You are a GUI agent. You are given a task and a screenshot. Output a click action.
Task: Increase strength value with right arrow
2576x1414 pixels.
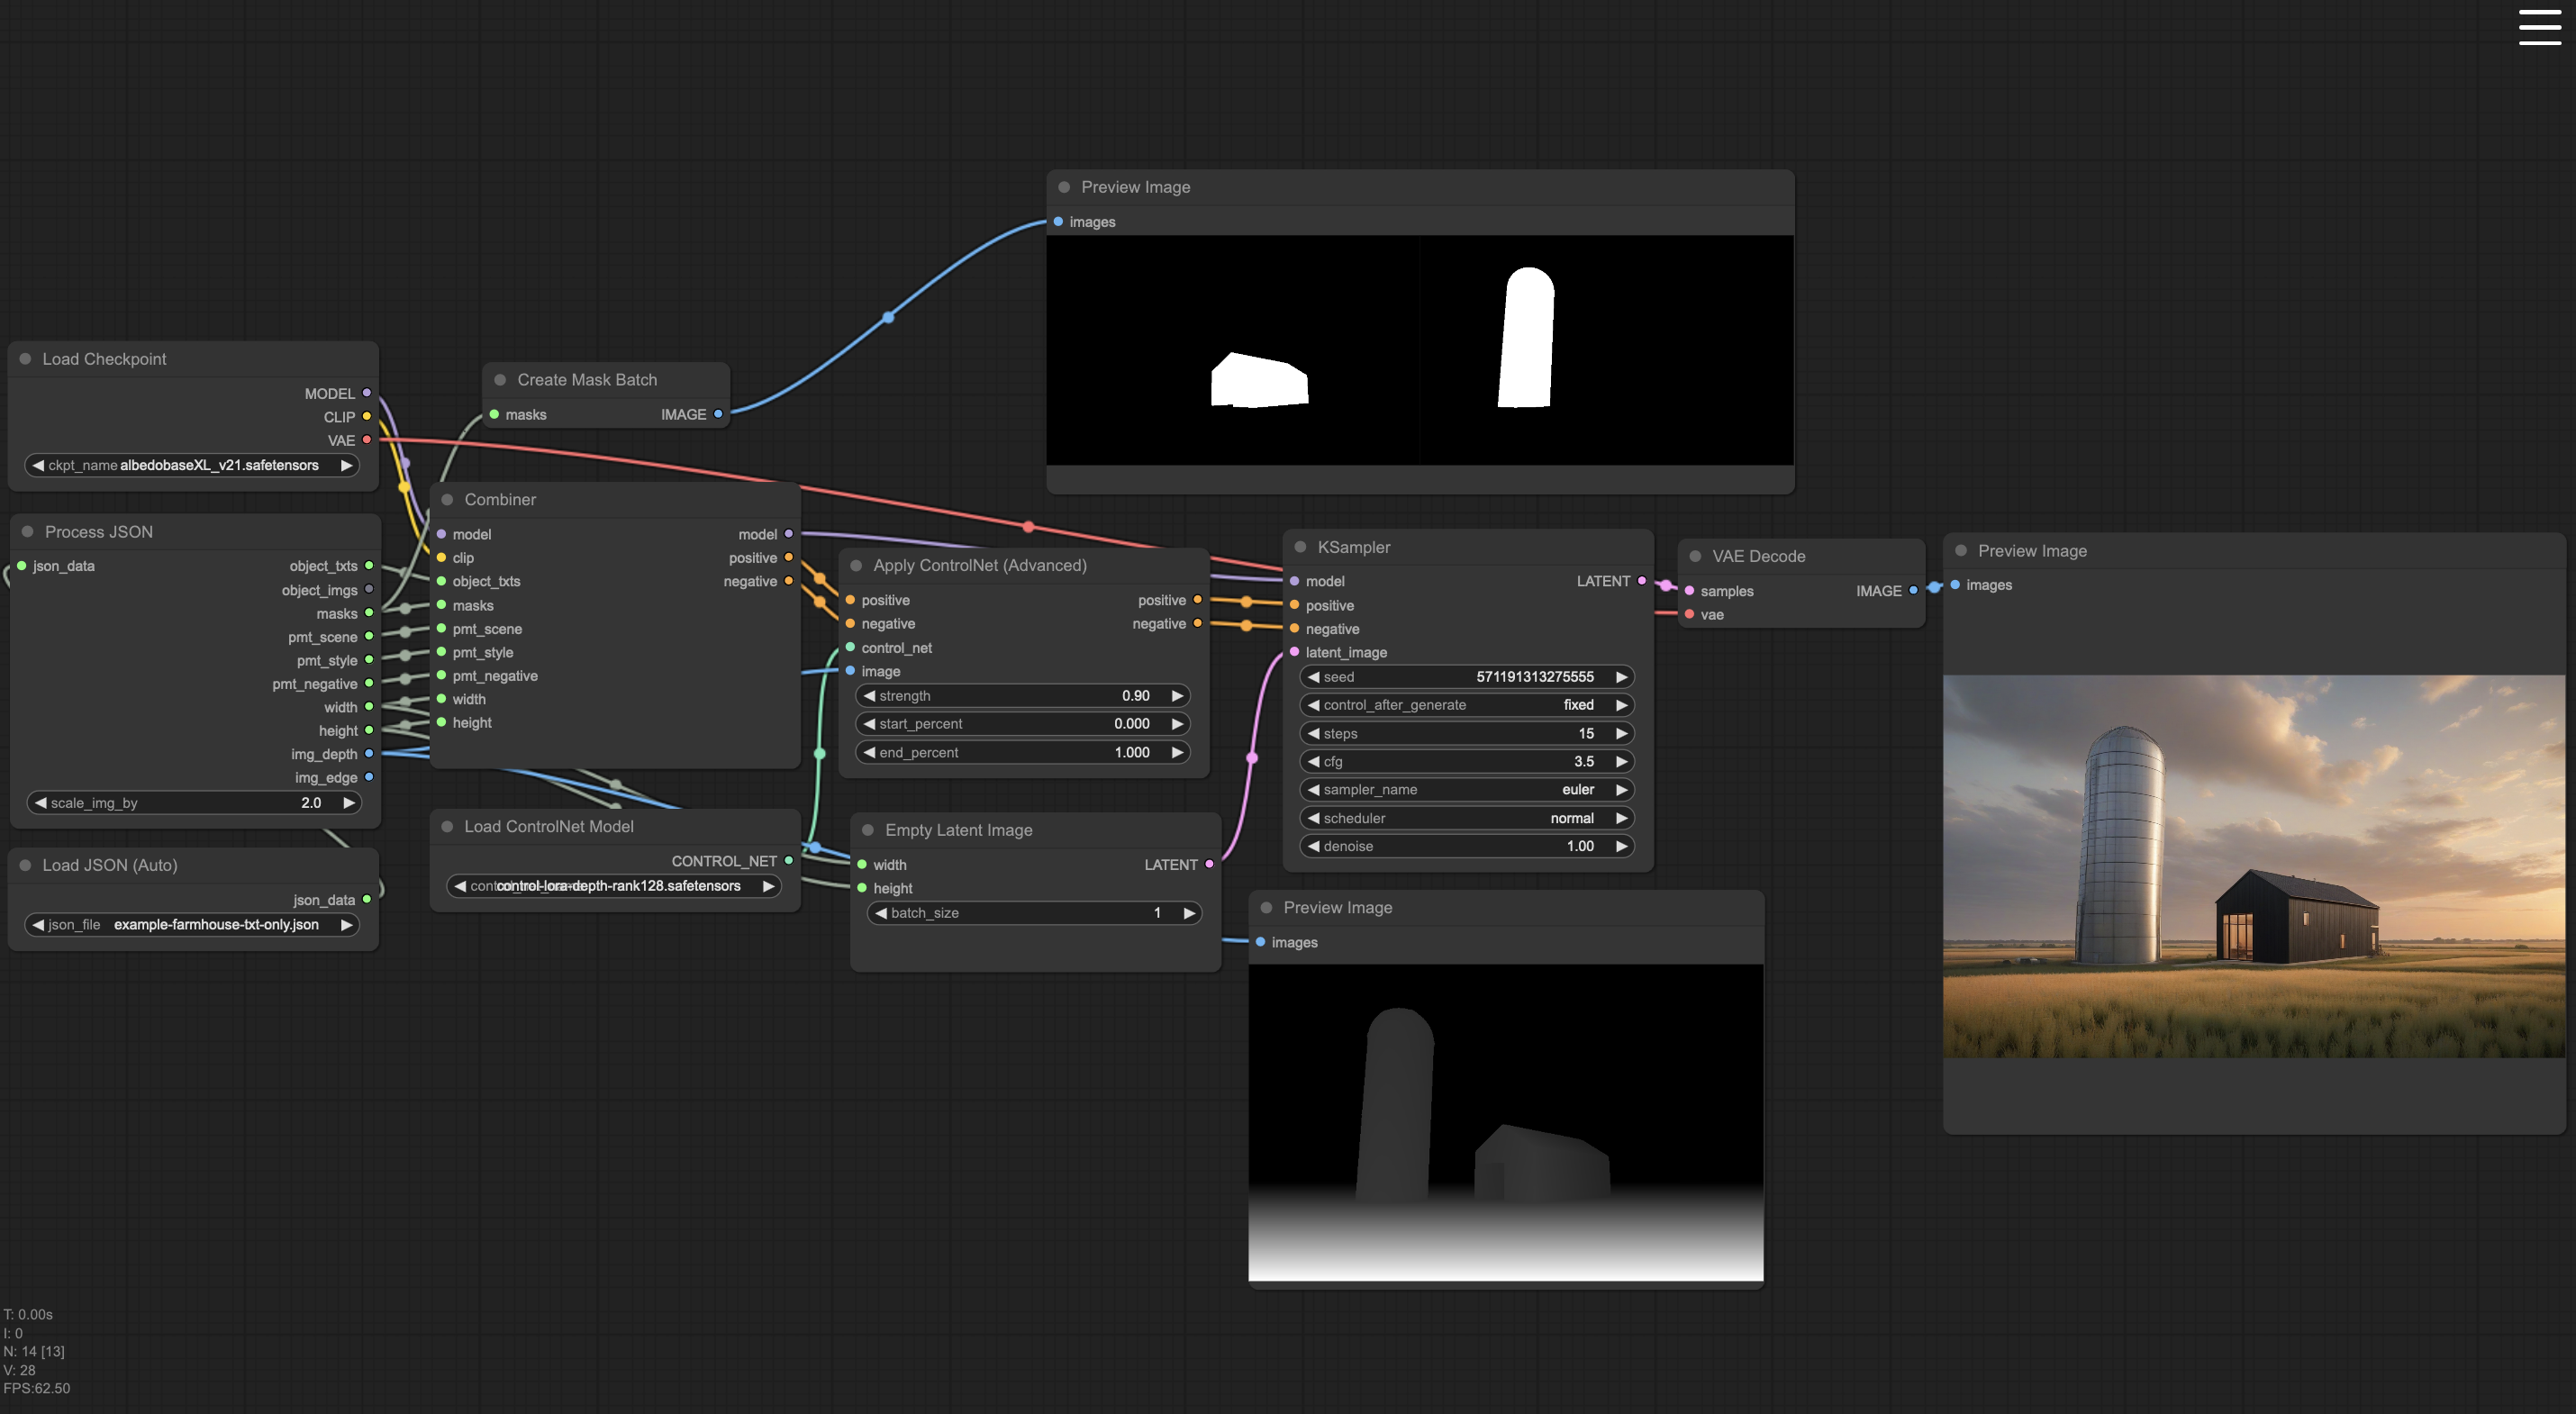[x=1178, y=696]
